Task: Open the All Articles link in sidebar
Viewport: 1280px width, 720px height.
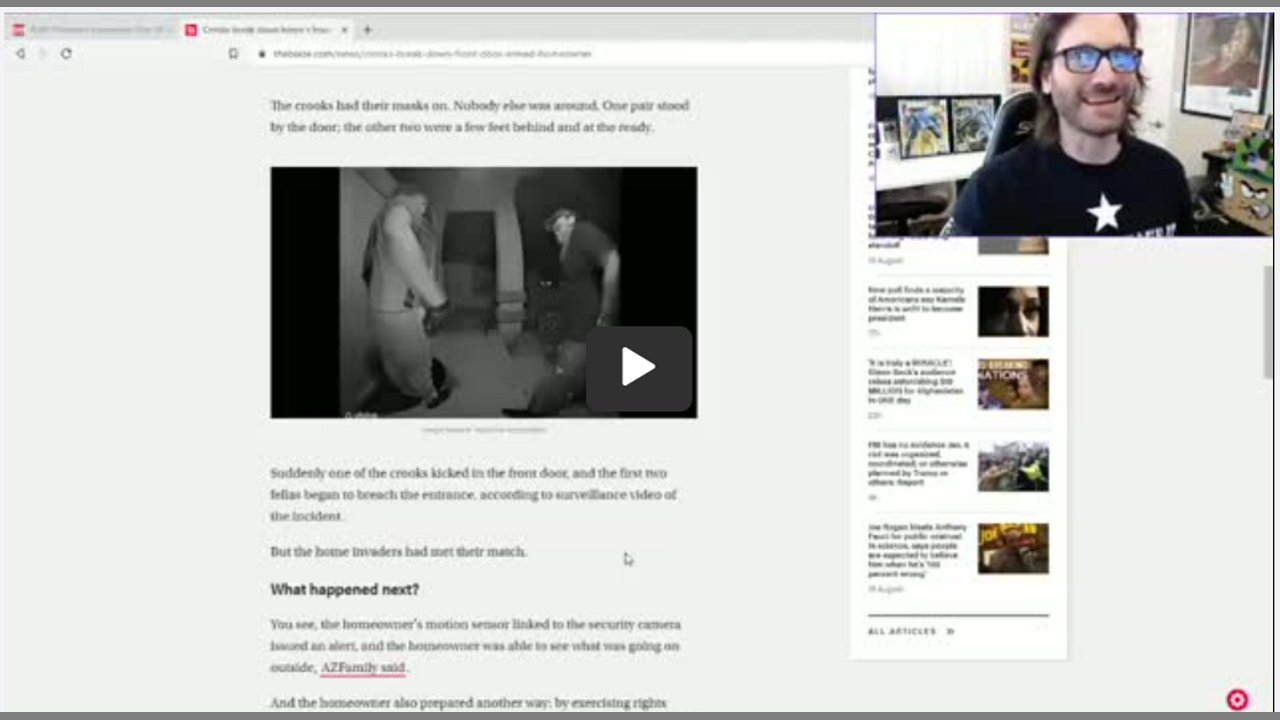Action: [x=902, y=632]
